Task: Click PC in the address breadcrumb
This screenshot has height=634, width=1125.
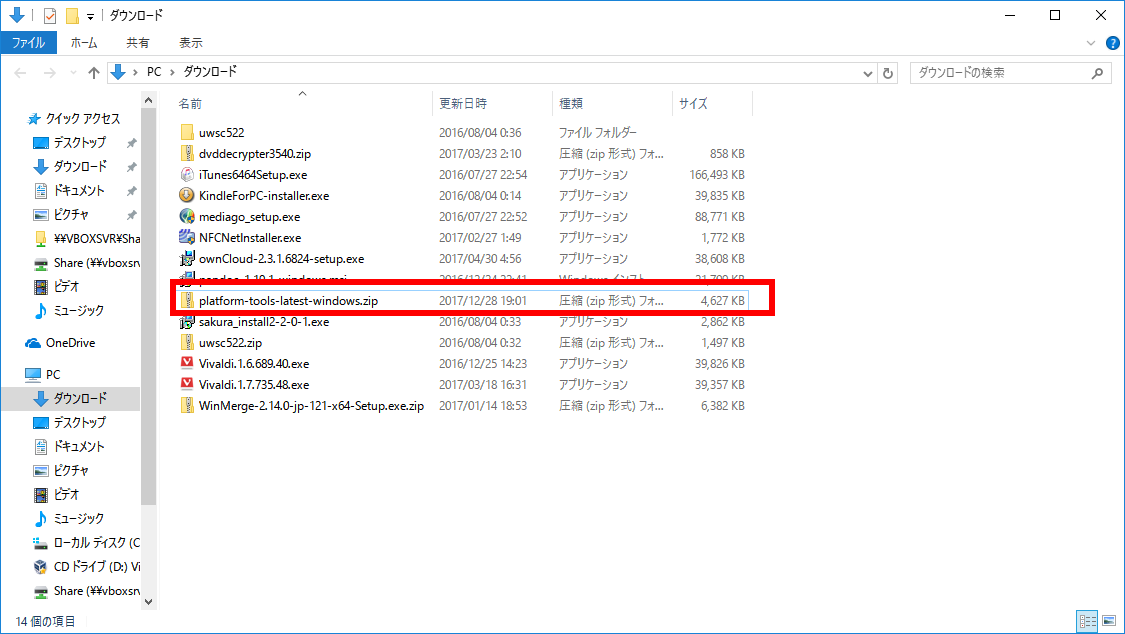Action: click(x=154, y=72)
